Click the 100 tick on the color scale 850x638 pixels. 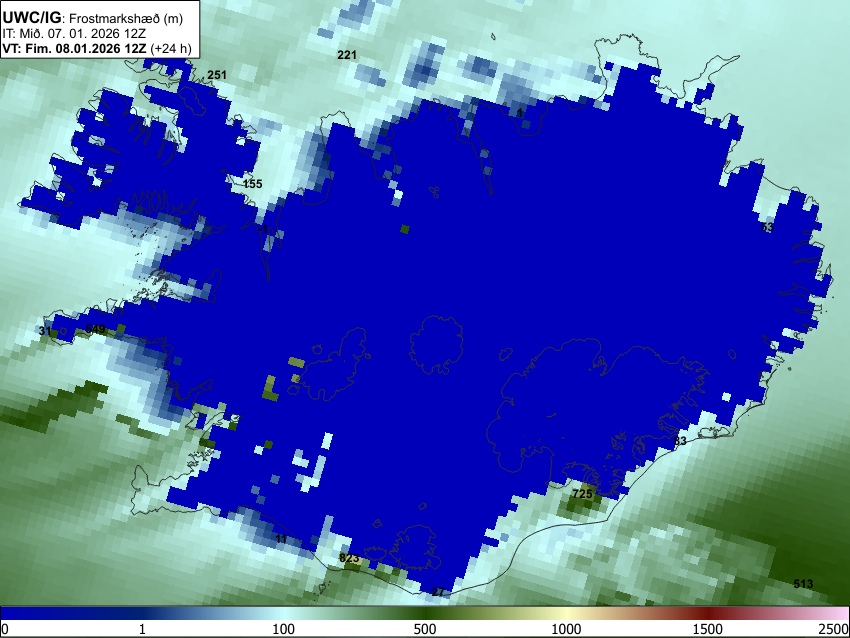click(x=283, y=629)
